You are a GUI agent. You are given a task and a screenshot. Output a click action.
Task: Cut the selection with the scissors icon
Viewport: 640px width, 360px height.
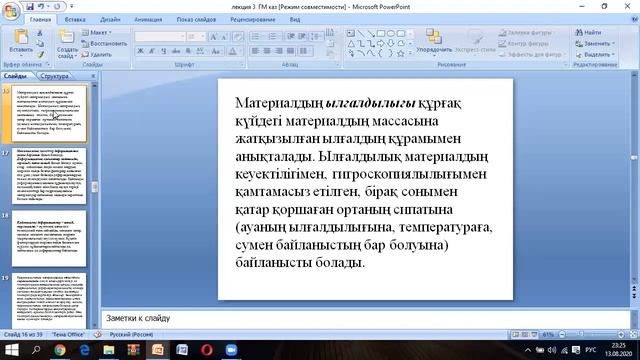coord(40,33)
